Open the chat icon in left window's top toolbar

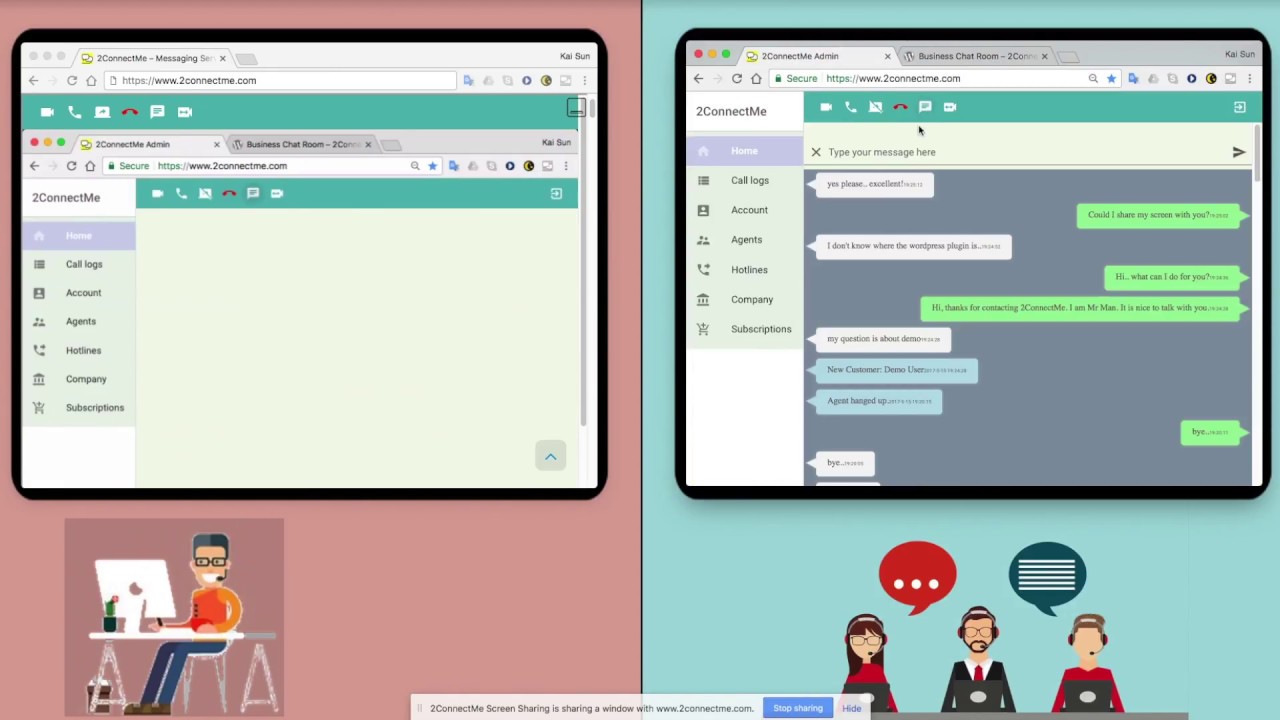click(x=157, y=112)
